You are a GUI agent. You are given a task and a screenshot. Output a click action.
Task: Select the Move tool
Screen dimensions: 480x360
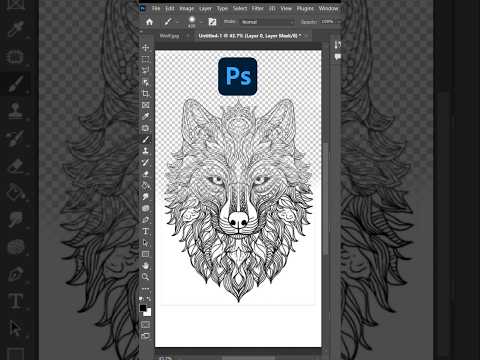[145, 48]
